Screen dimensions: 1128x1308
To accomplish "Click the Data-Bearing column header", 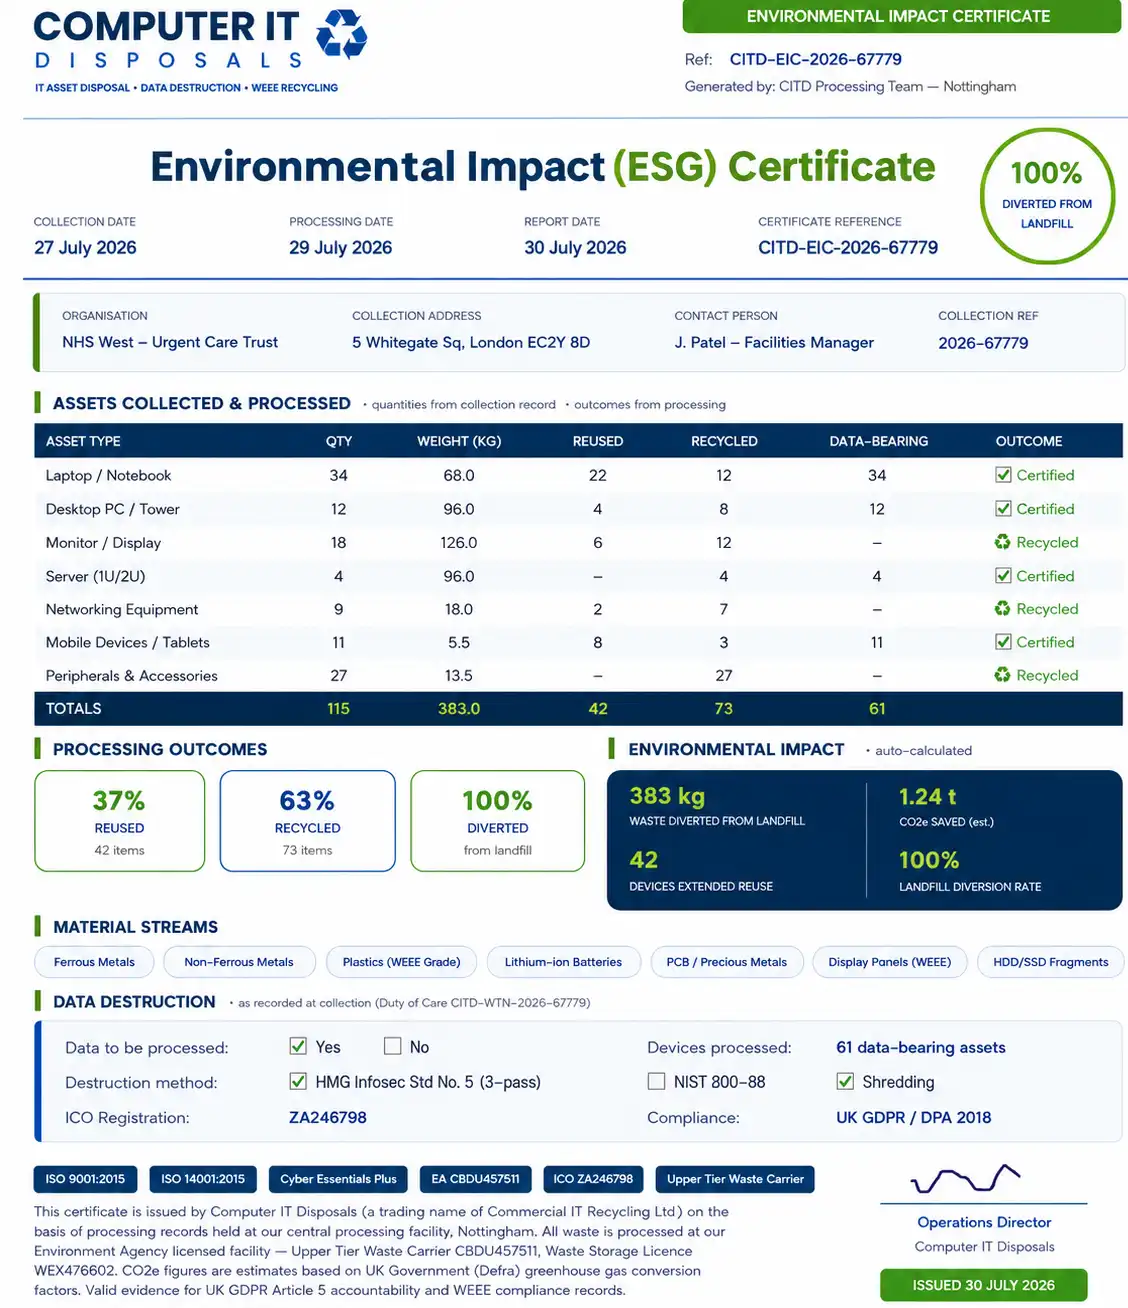I will 878,441.
